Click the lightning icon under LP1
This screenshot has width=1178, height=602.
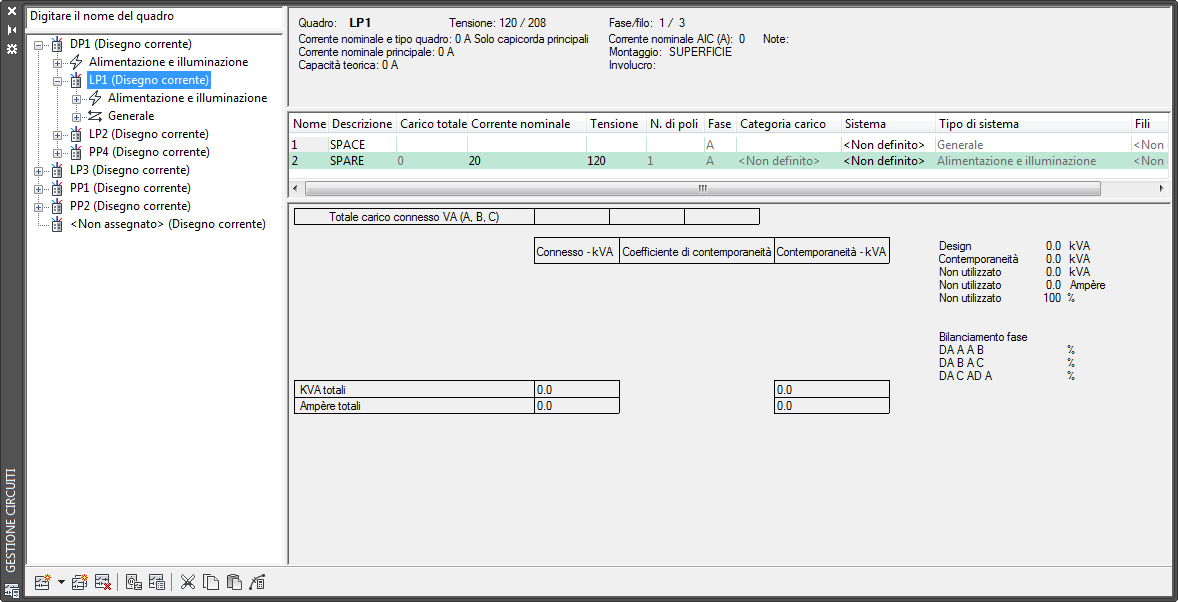pos(95,98)
